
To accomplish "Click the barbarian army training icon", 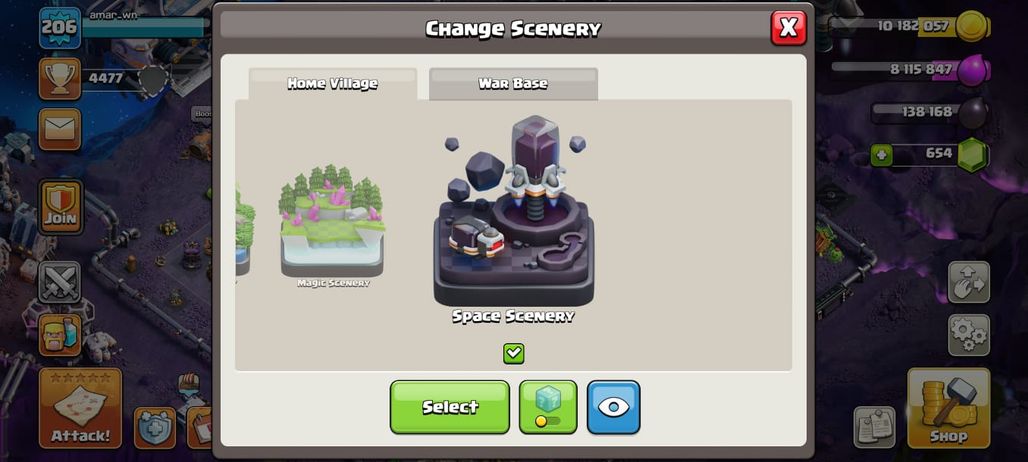I will pos(60,334).
